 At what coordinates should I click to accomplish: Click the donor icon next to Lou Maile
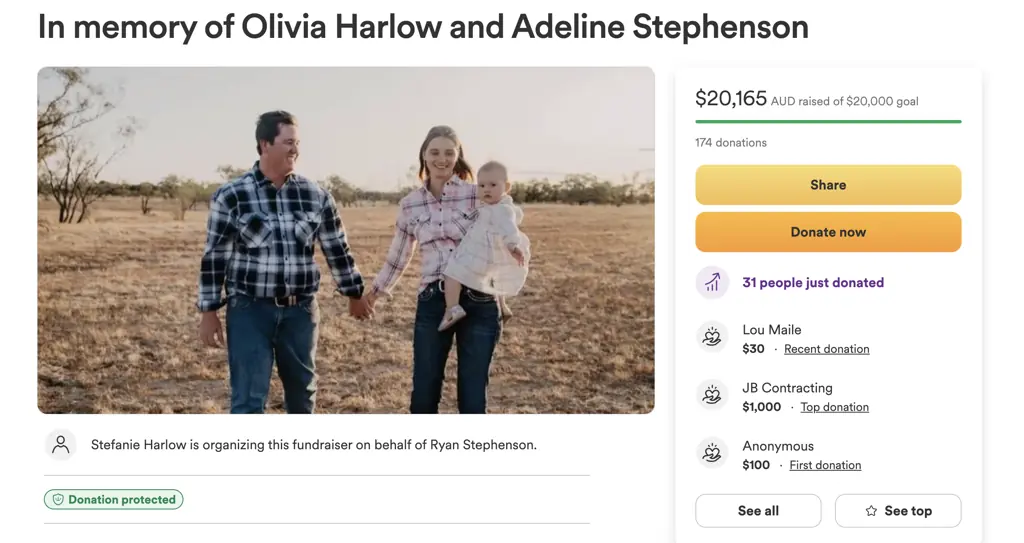tap(712, 338)
